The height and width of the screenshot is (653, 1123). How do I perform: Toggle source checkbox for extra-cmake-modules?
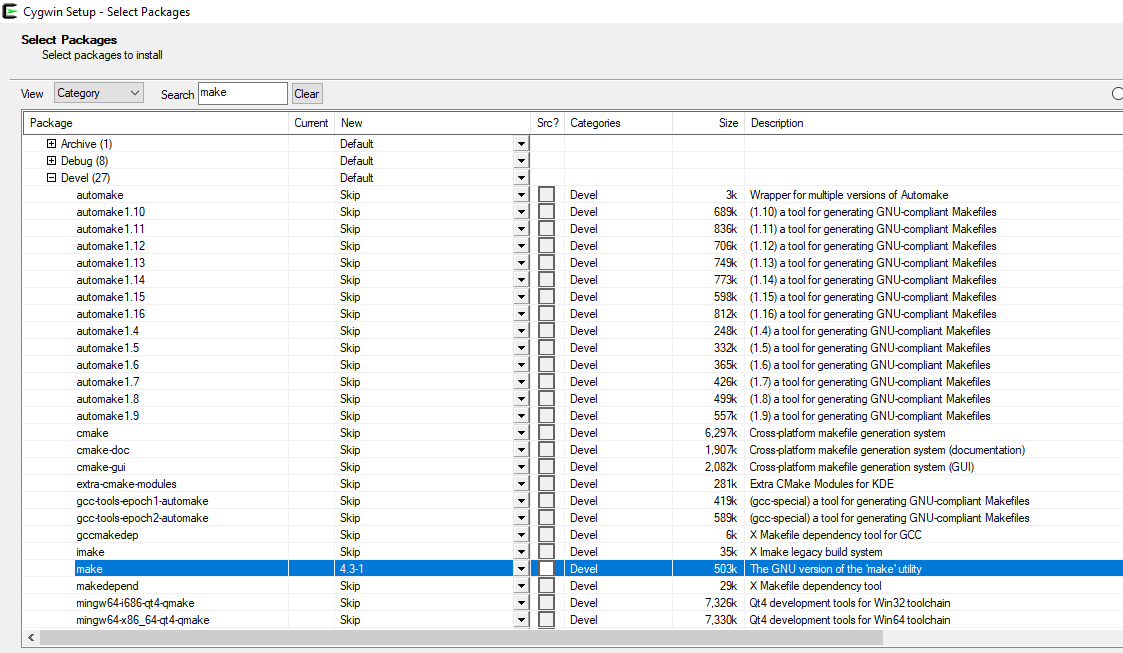pos(546,484)
